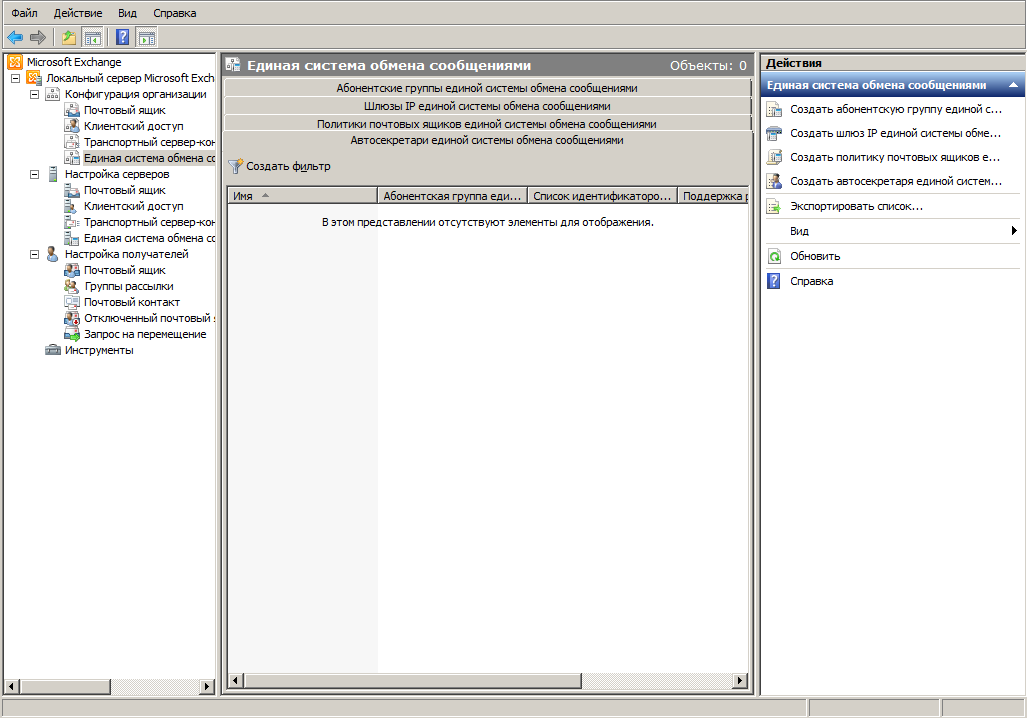This screenshot has height=718, width=1027.
Task: Toggle the console tree pane toolbar icon
Action: click(93, 38)
